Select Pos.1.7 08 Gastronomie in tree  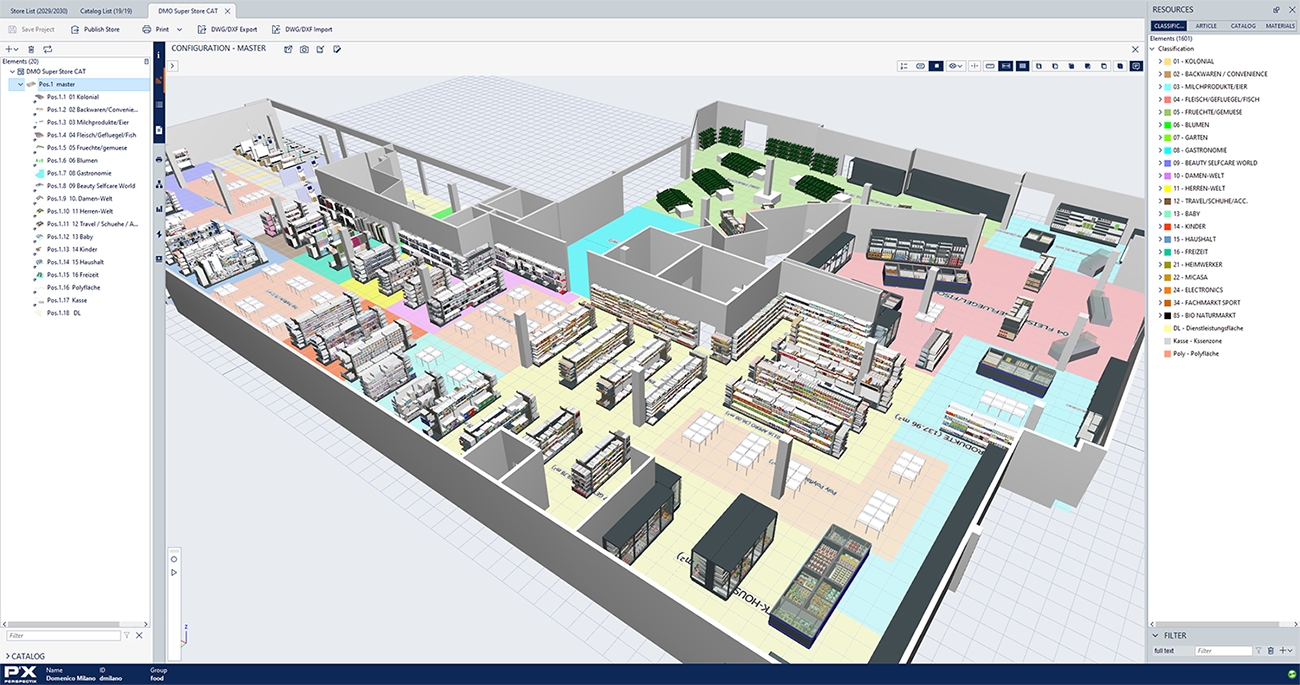tap(78, 173)
